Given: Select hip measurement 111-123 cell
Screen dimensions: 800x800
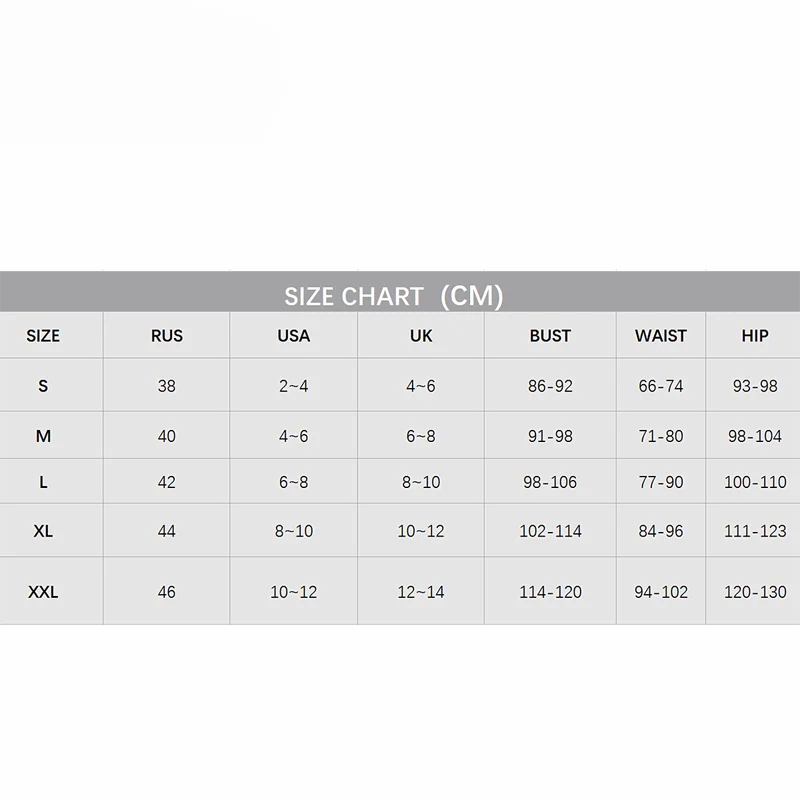Looking at the screenshot, I should click(x=755, y=531).
